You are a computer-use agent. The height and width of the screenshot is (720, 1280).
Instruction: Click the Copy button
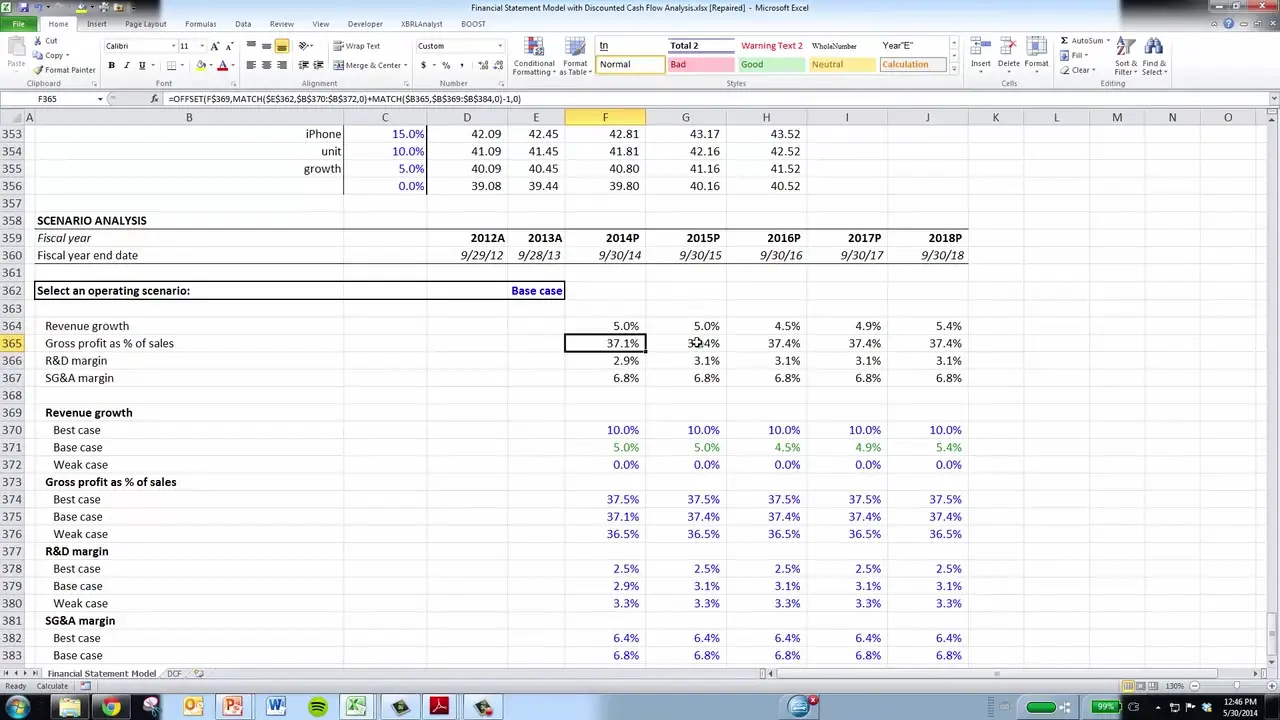coord(49,56)
